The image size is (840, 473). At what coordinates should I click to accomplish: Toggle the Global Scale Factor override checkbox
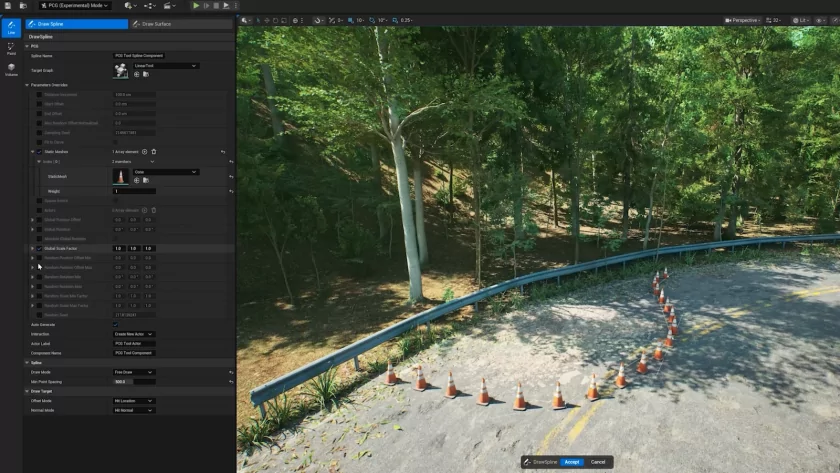pos(38,248)
